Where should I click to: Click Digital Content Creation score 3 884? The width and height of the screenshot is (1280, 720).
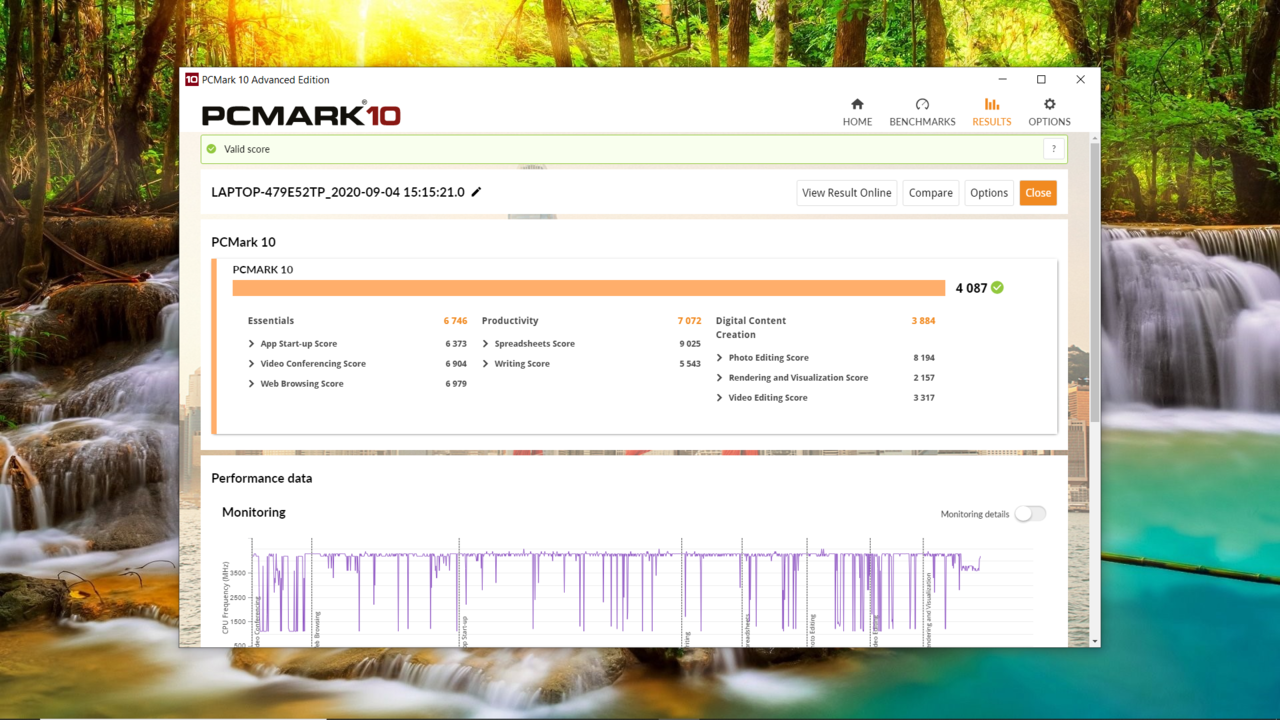[x=923, y=321]
